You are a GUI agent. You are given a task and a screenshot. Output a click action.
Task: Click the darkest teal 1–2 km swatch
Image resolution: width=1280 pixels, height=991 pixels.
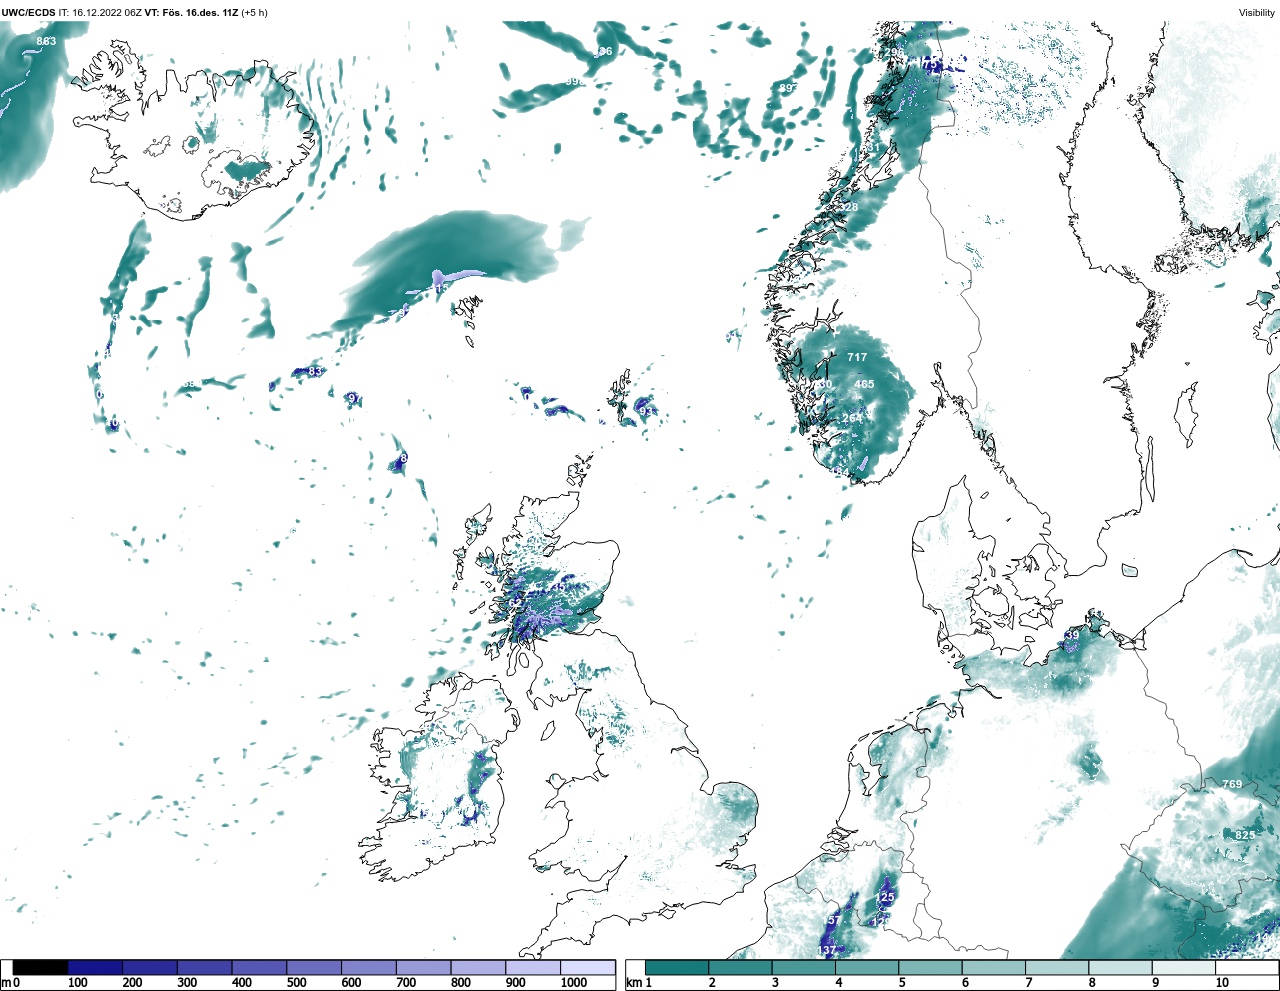677,967
